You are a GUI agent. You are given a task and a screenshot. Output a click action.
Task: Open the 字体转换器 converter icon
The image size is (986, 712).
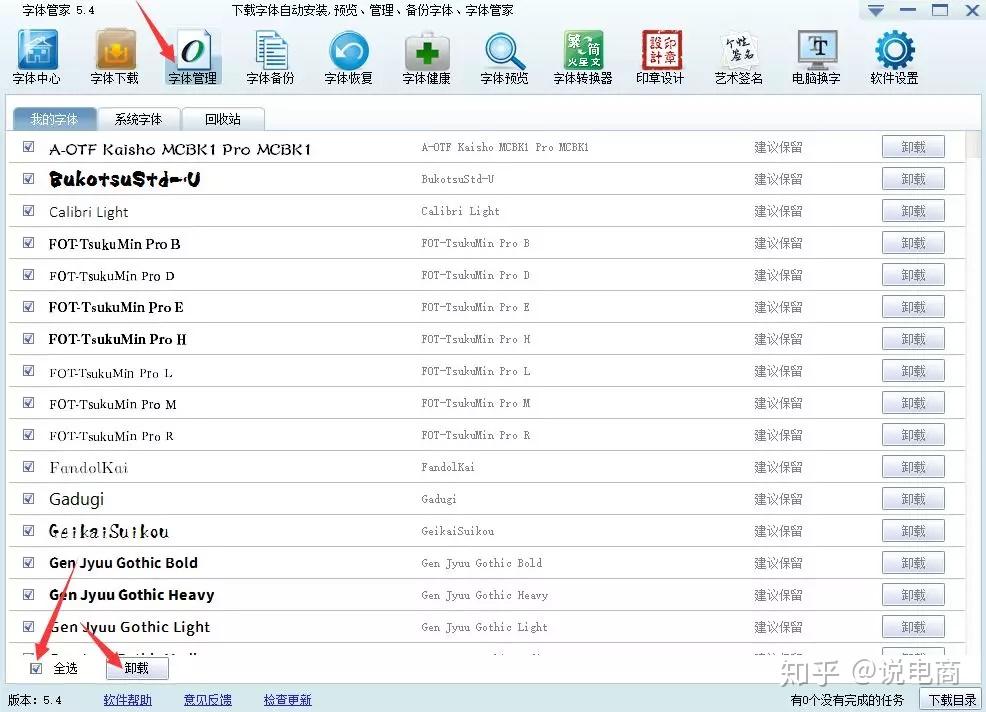(583, 57)
